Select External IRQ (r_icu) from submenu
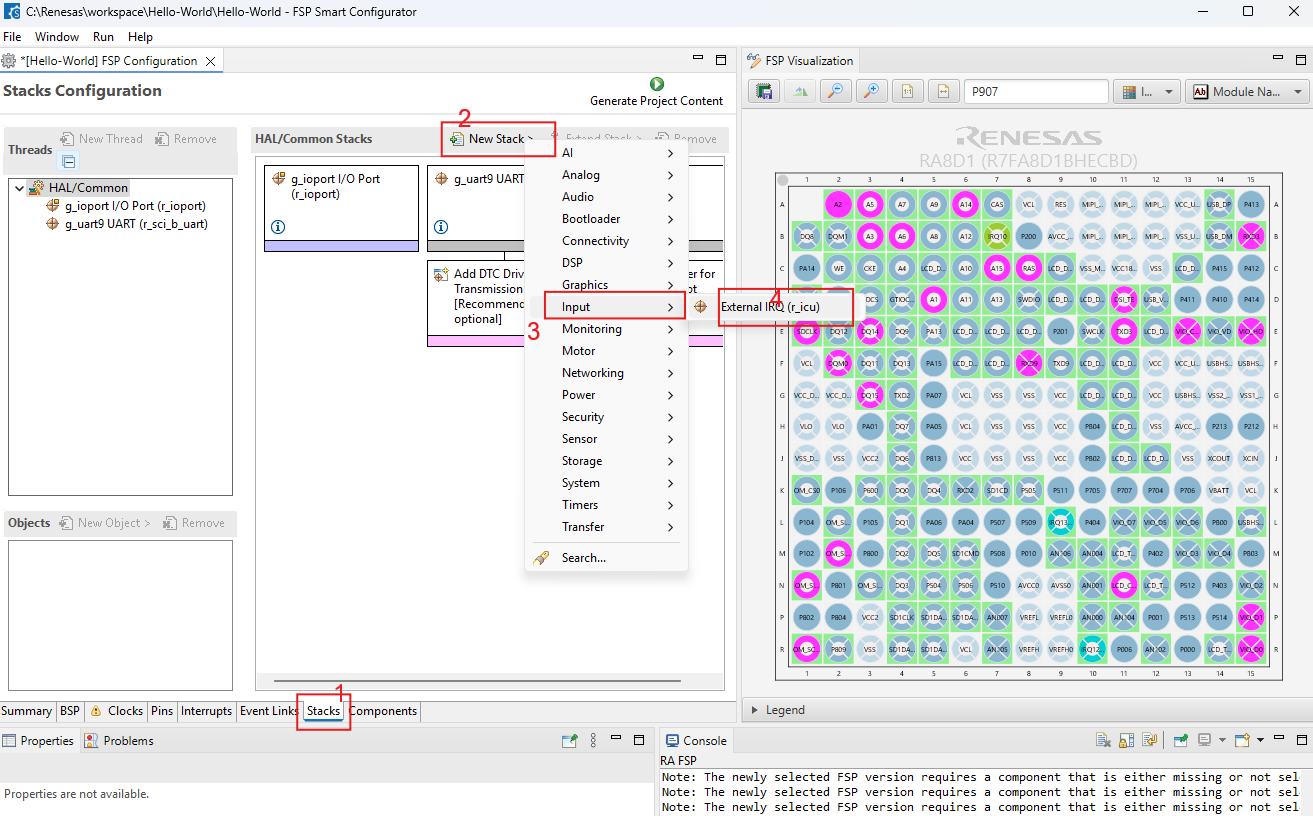This screenshot has height=816, width=1313. pyautogui.click(x=769, y=307)
